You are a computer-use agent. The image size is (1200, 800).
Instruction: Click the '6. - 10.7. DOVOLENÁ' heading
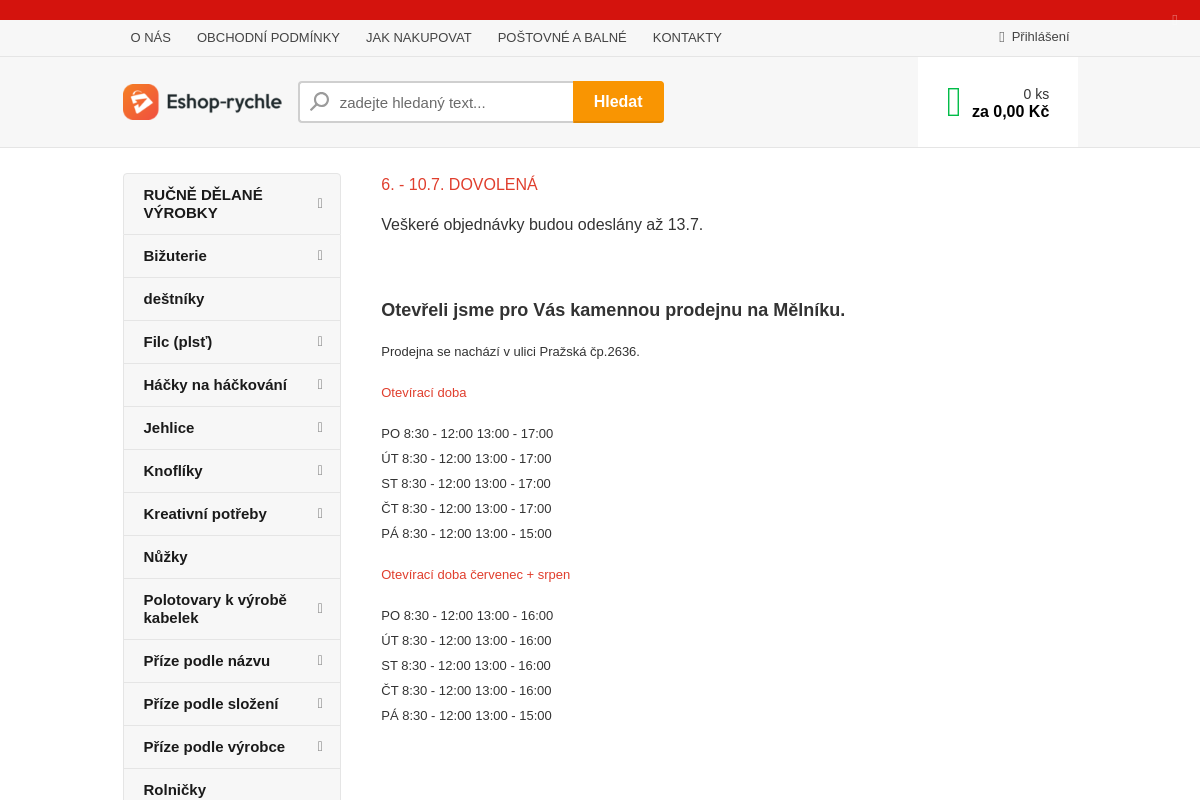(459, 185)
